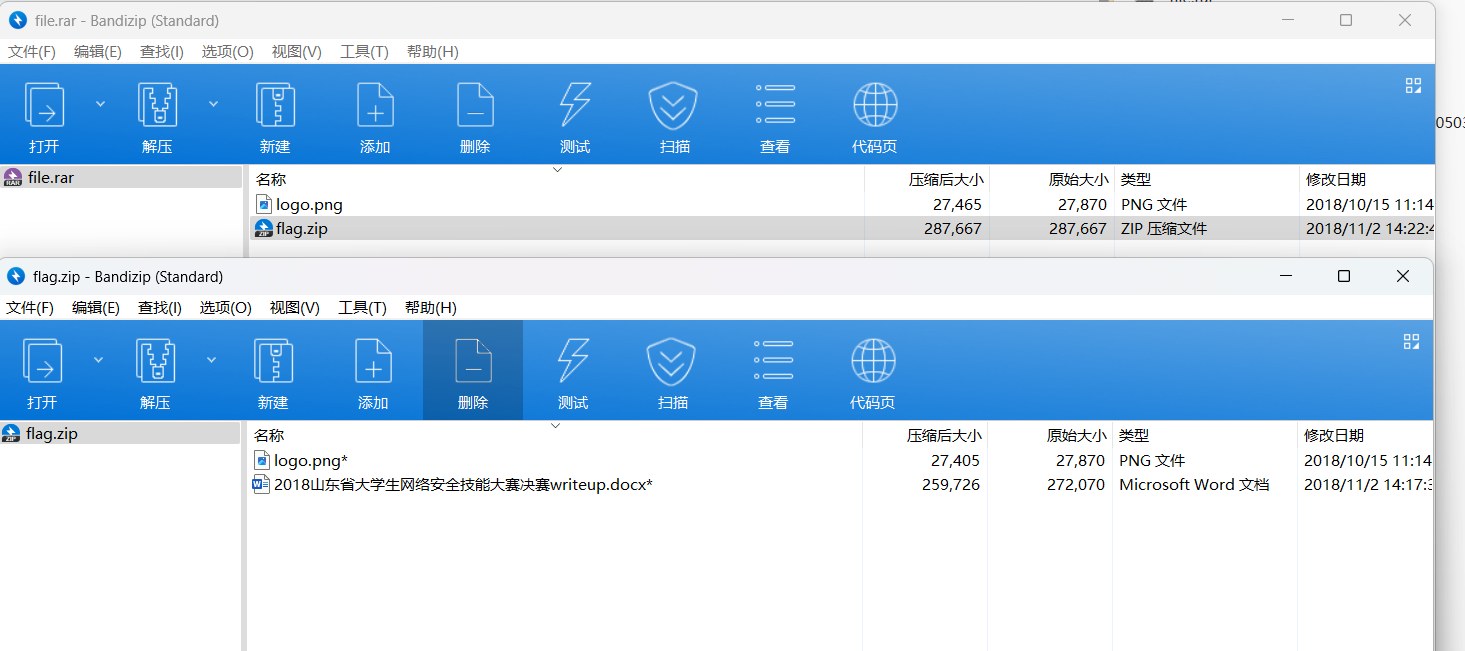Sort by 修改日期 column in file.rar window
This screenshot has width=1465, height=651.
[x=1335, y=180]
